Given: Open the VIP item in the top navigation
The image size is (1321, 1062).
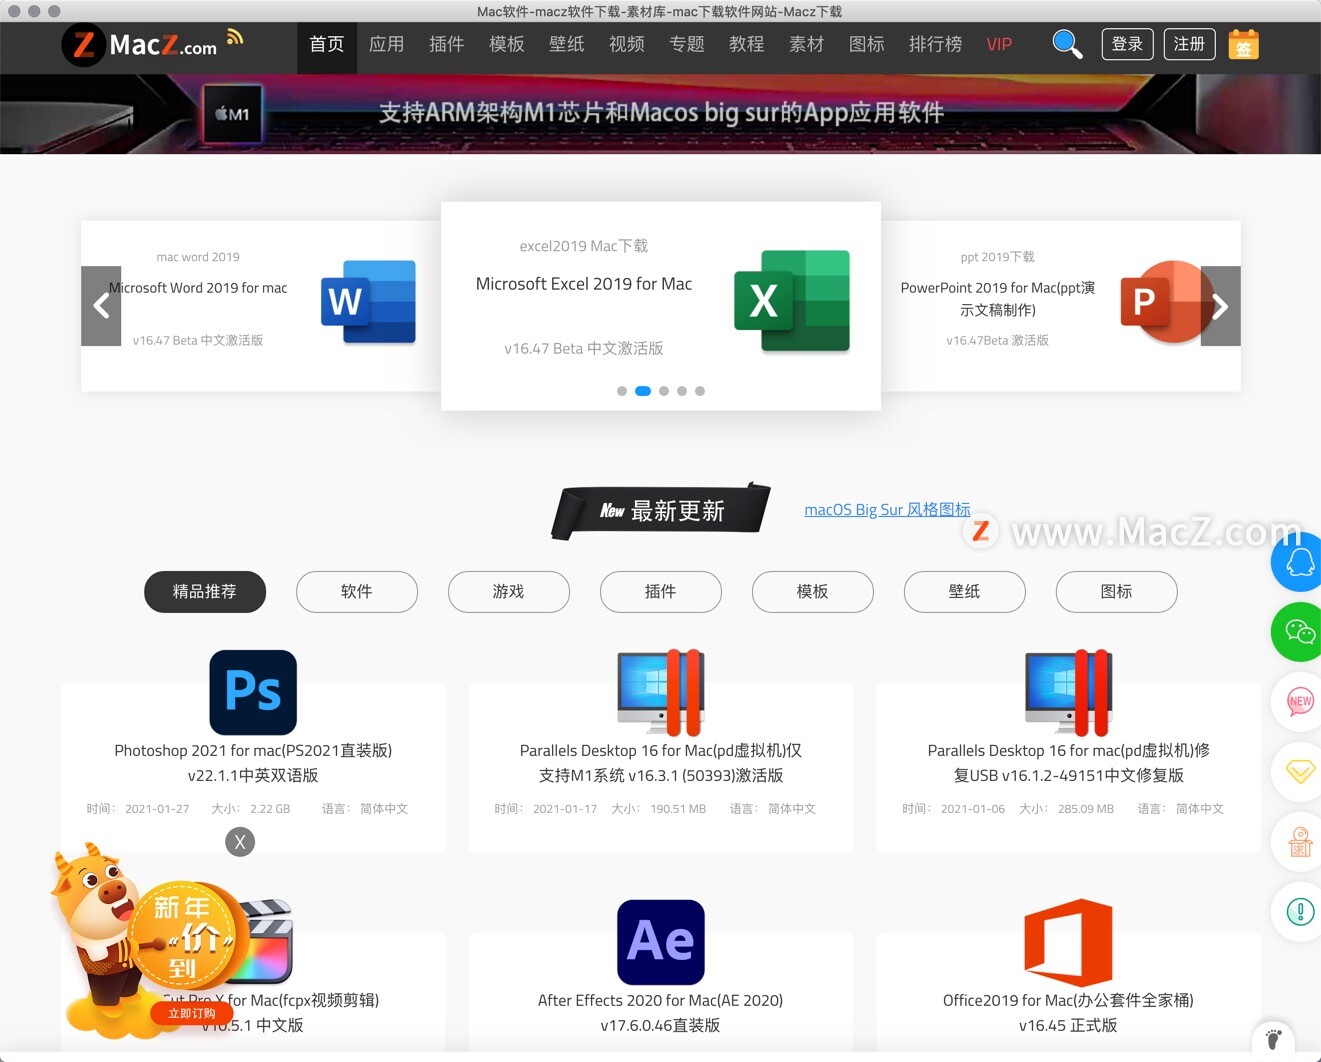Looking at the screenshot, I should (x=998, y=44).
